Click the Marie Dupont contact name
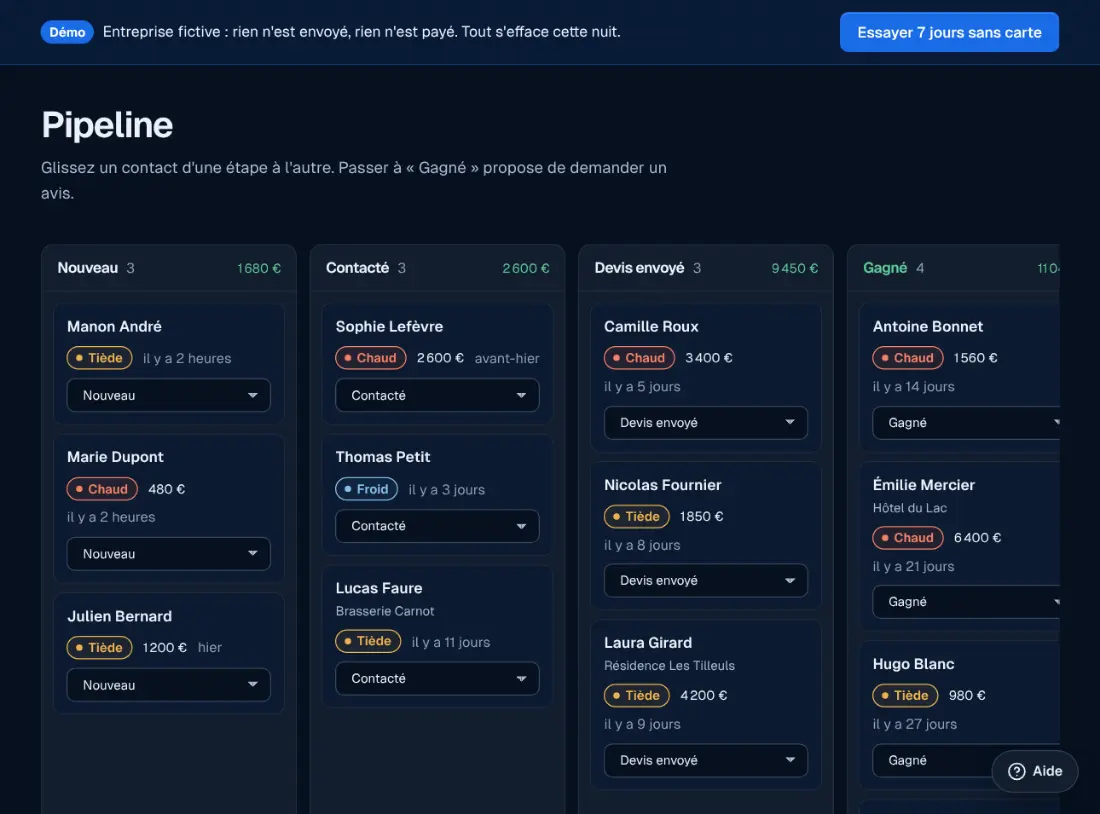 click(115, 457)
